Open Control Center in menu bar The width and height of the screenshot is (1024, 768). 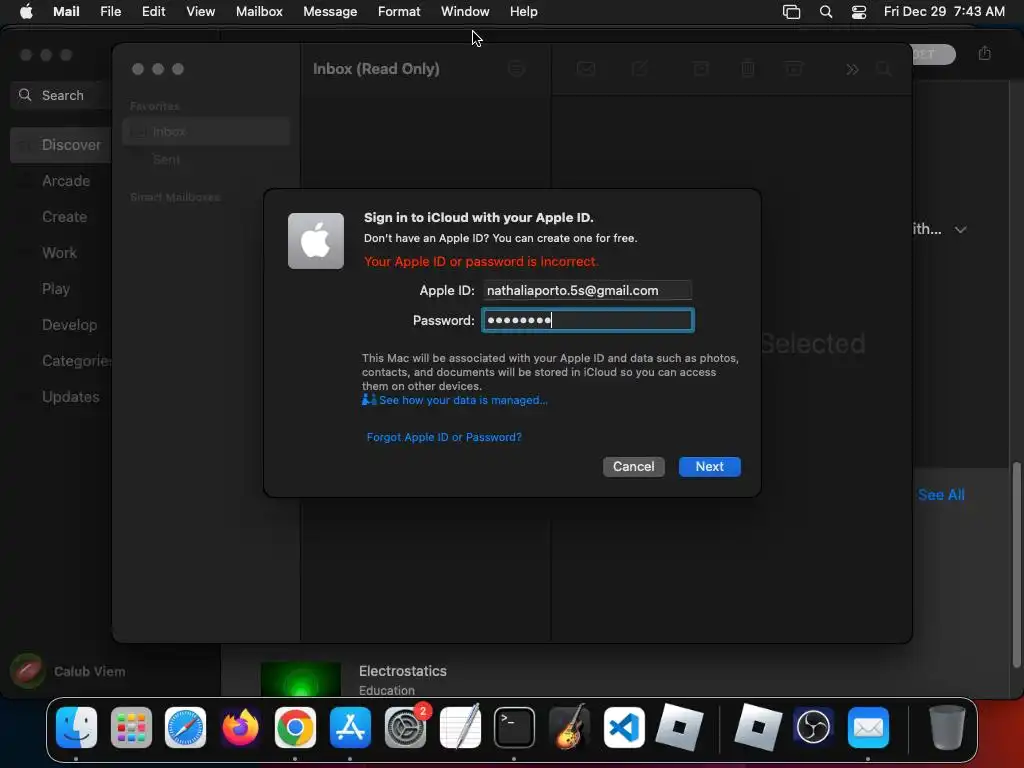pos(859,12)
